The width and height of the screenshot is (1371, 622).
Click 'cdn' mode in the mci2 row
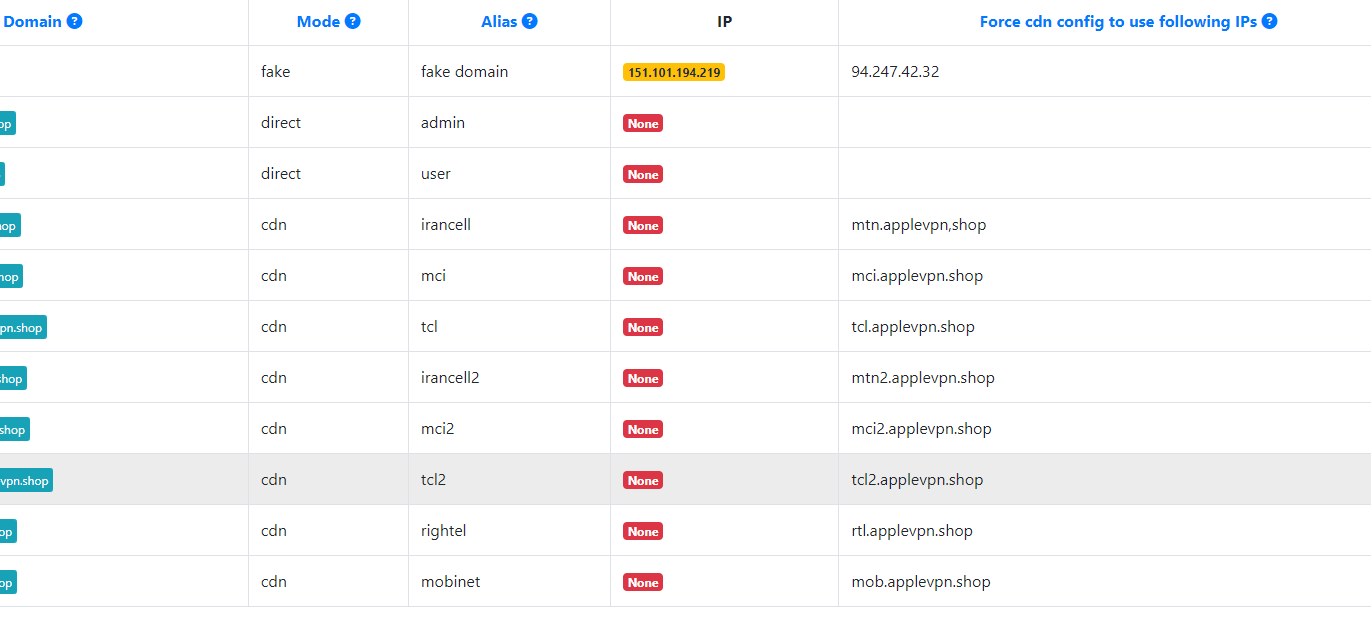274,428
